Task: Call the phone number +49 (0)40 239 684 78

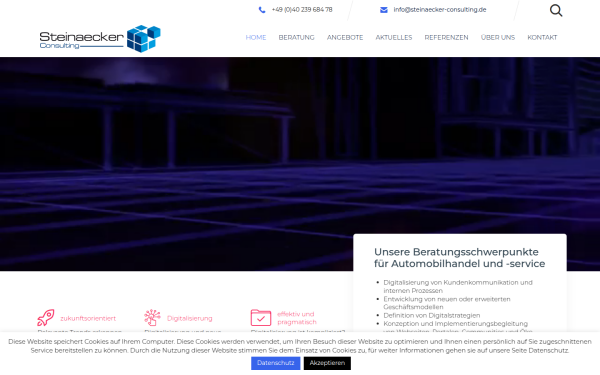Action: point(302,10)
